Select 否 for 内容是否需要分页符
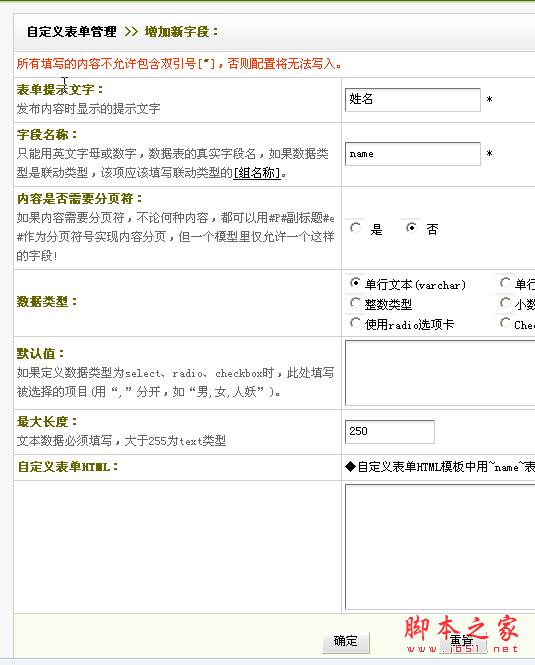The height and width of the screenshot is (665, 535). [411, 228]
